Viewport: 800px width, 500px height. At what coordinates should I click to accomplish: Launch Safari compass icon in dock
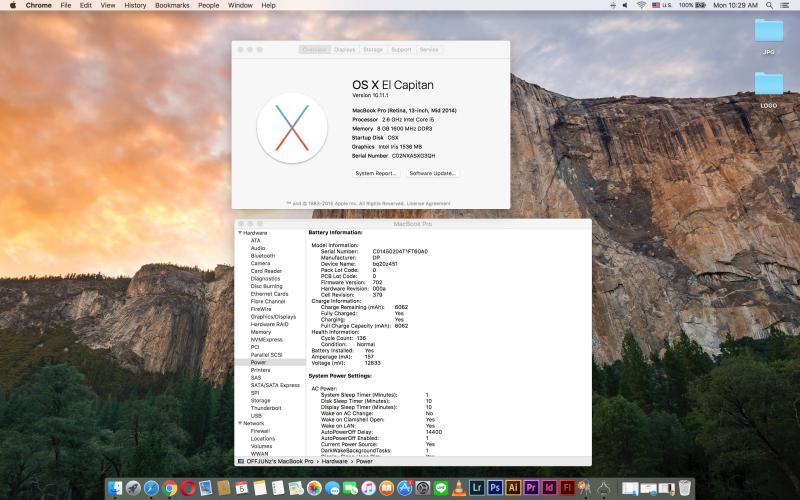[152, 488]
